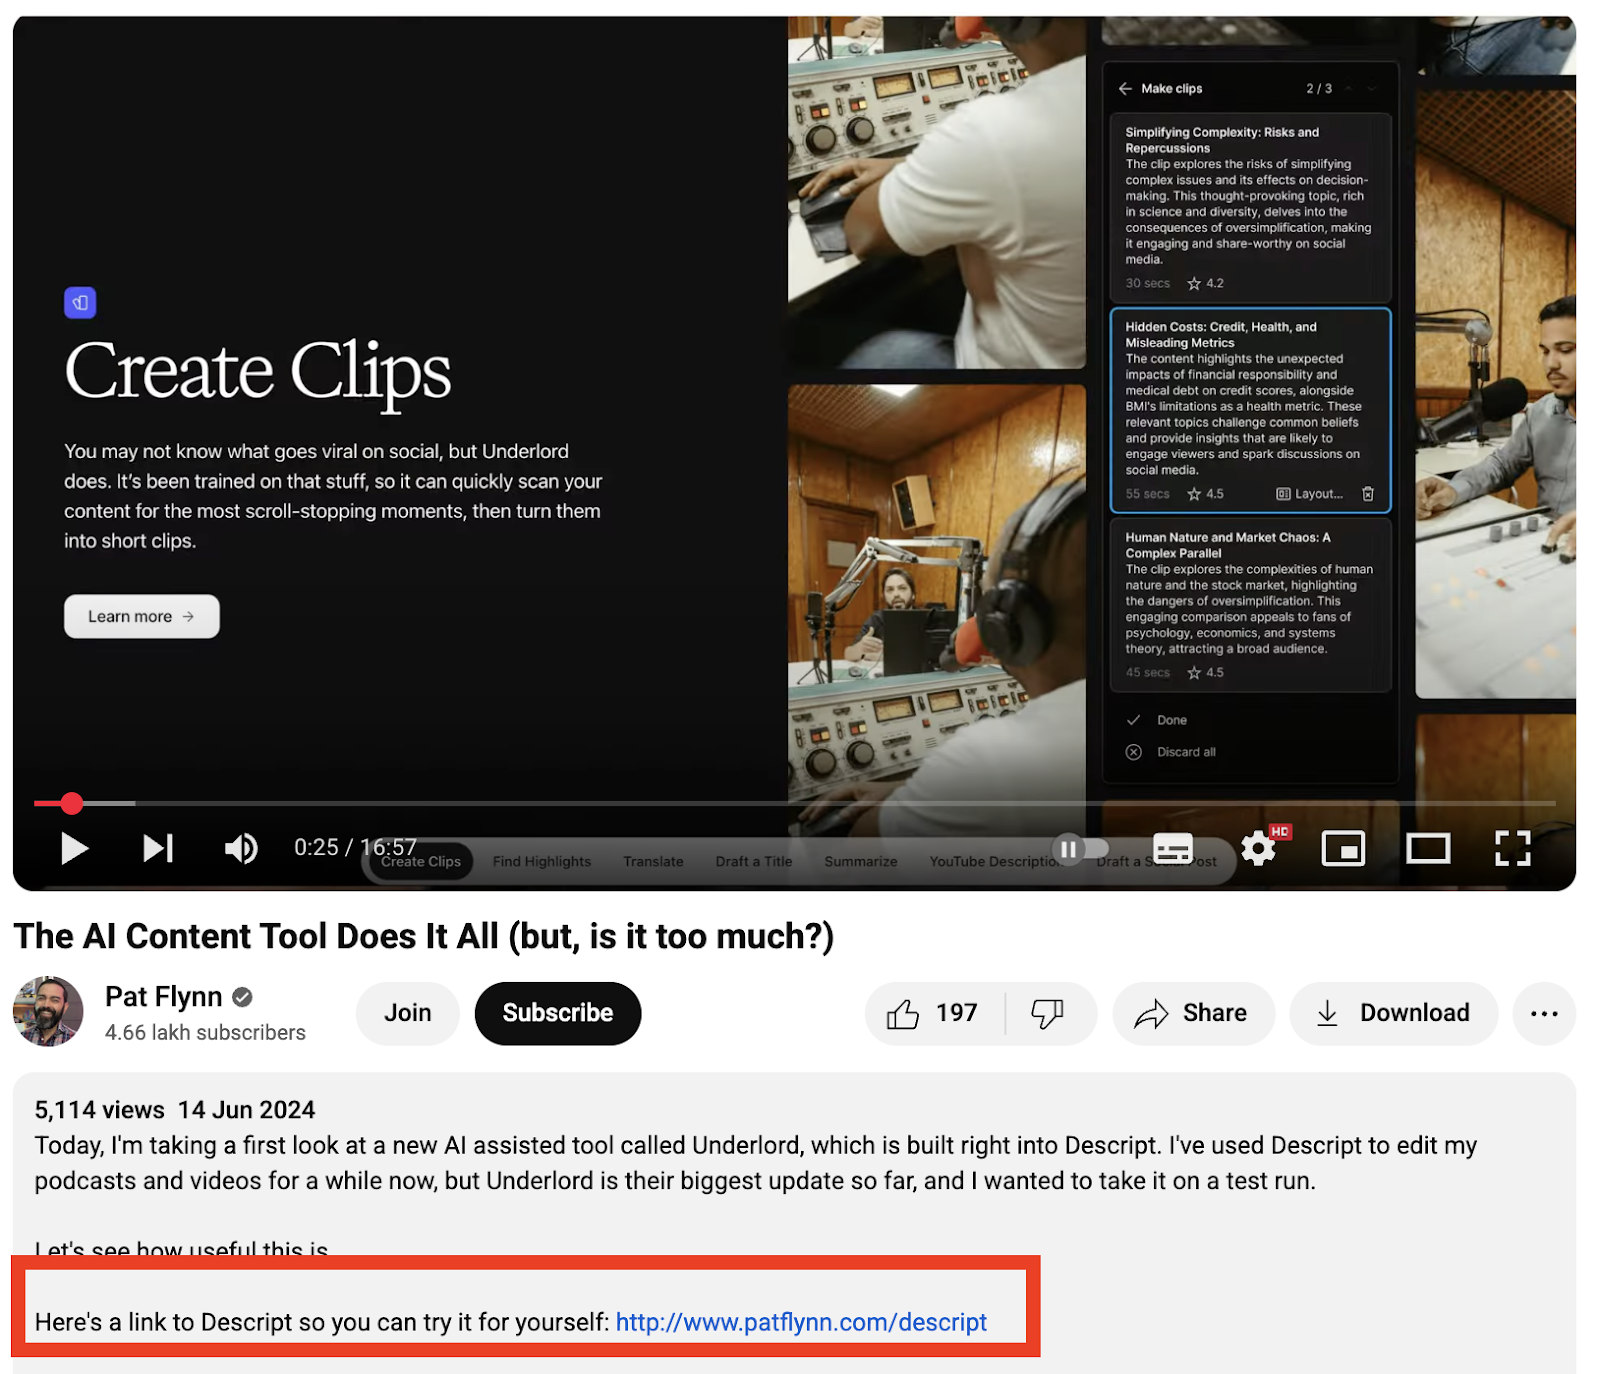The width and height of the screenshot is (1600, 1374).
Task: Click the '5,114 views' text
Action: 99,1110
